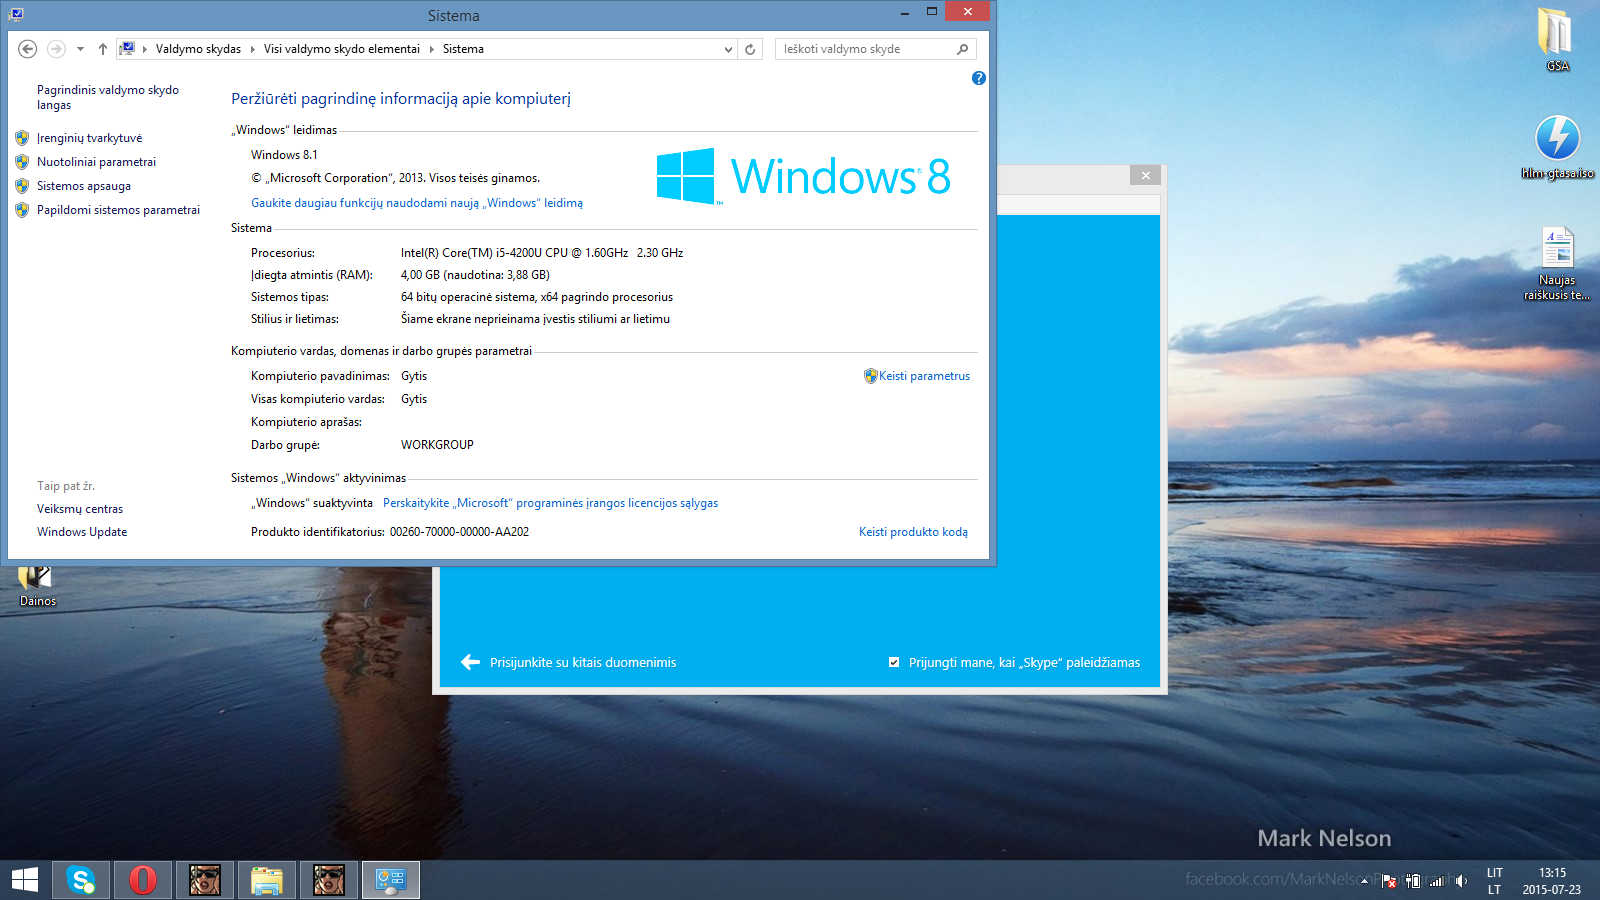Click the 'Windows 8.1' edition text
The image size is (1600, 900).
click(x=284, y=155)
